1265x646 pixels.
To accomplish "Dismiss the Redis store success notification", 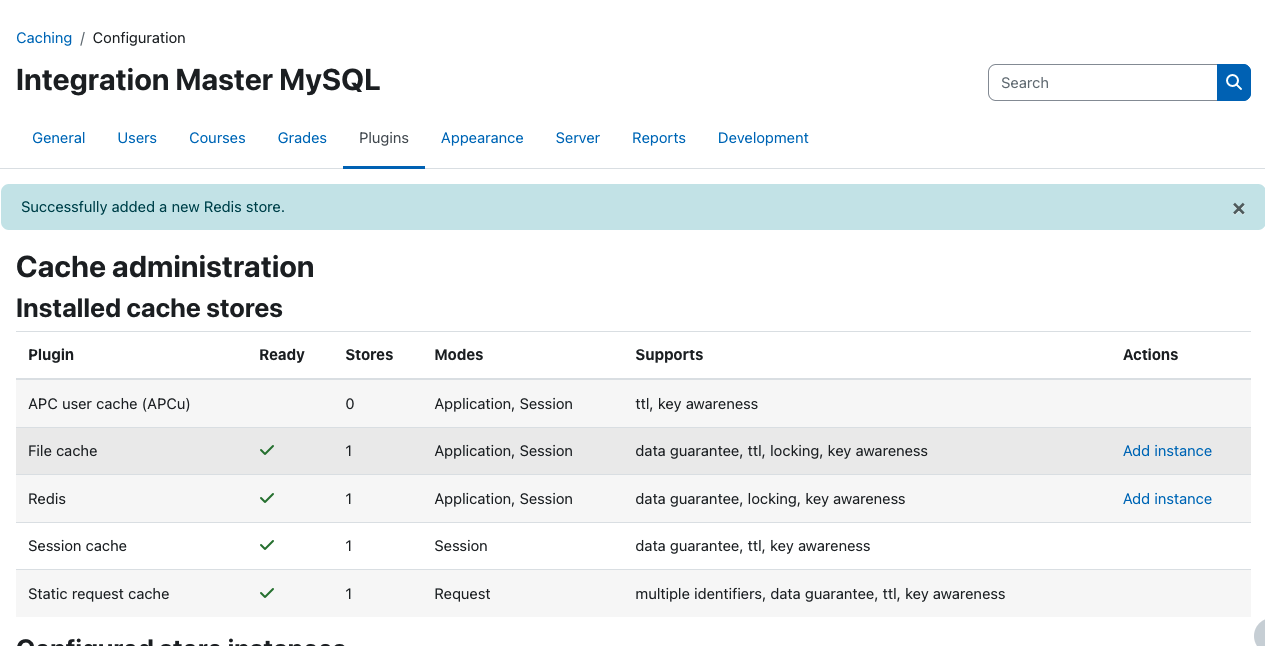I will coord(1239,208).
